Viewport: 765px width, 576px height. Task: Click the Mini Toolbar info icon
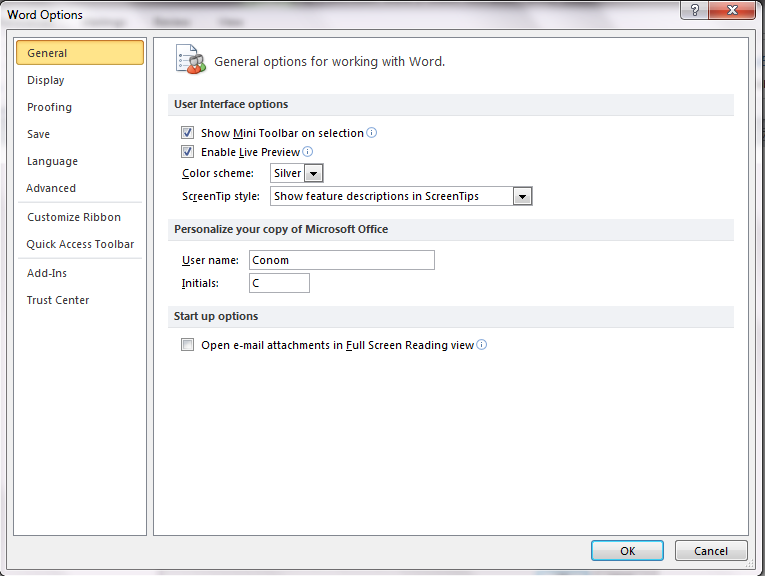tap(371, 133)
